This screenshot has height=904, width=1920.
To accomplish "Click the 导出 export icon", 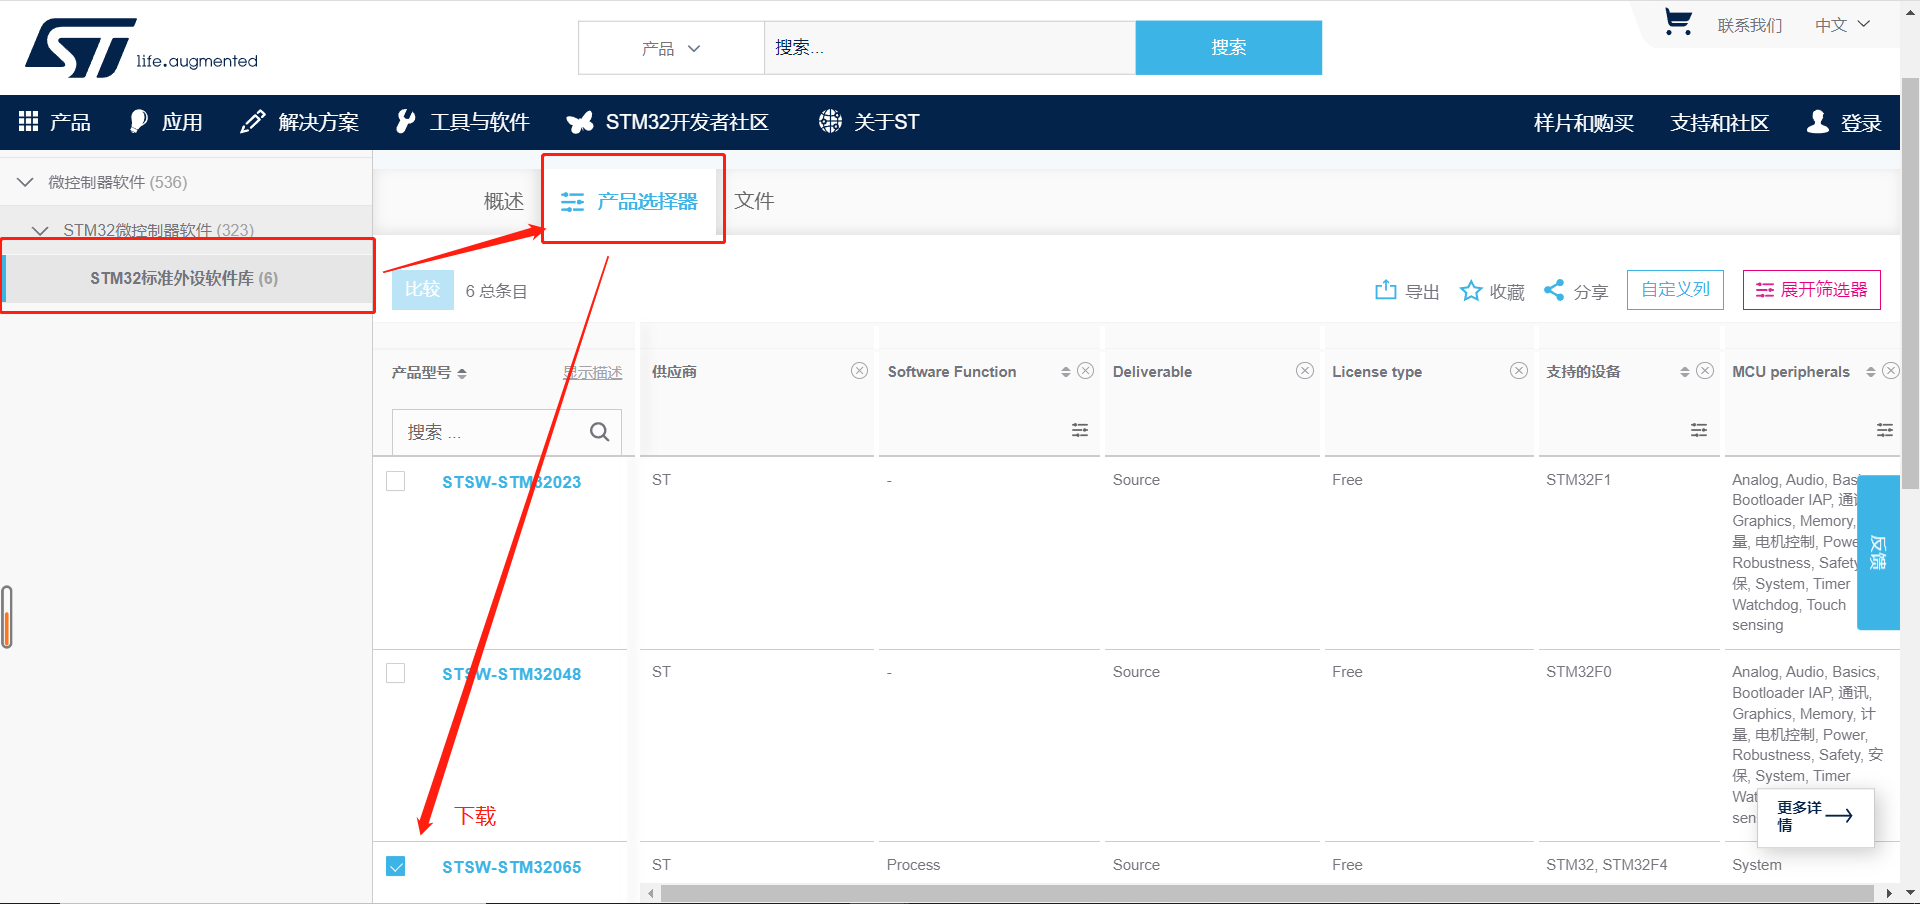I will (1385, 290).
